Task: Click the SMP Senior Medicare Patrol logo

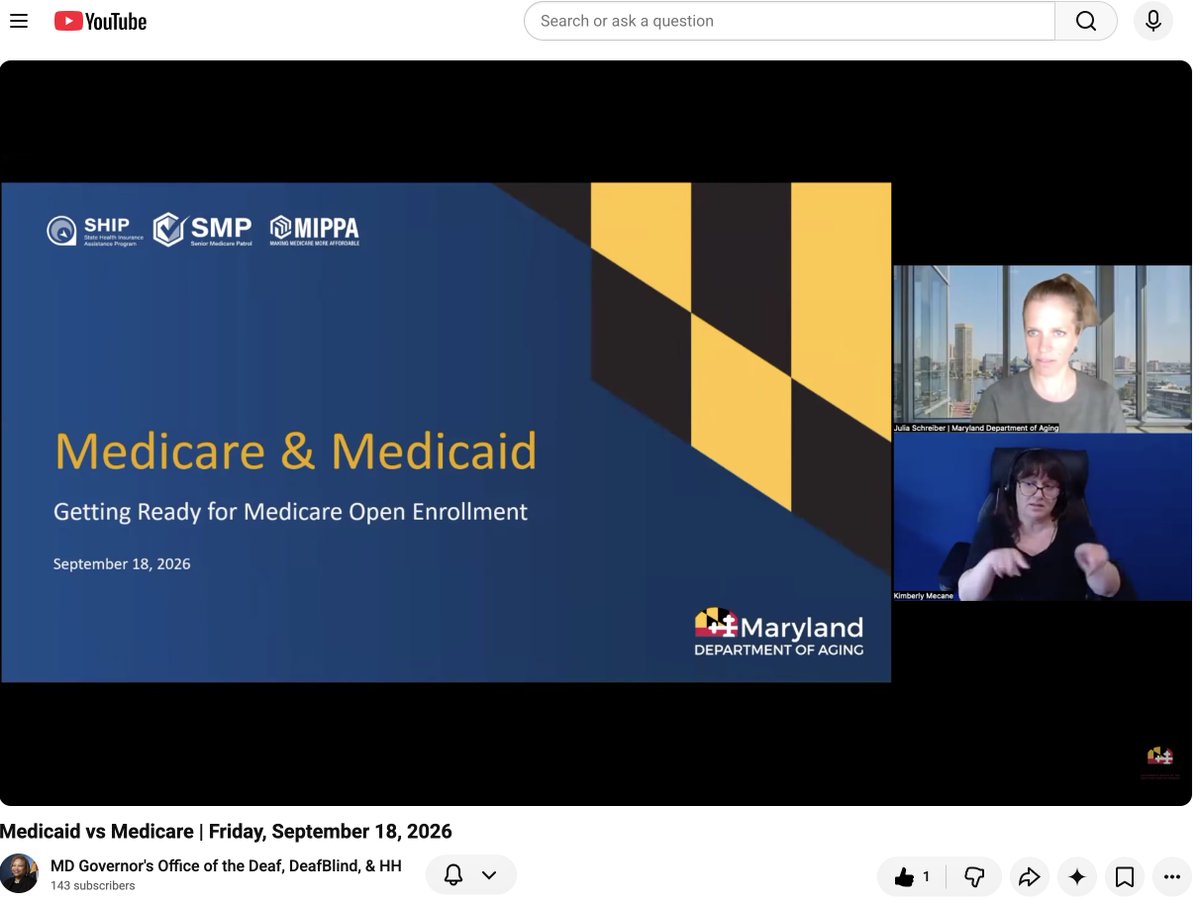Action: tap(202, 230)
